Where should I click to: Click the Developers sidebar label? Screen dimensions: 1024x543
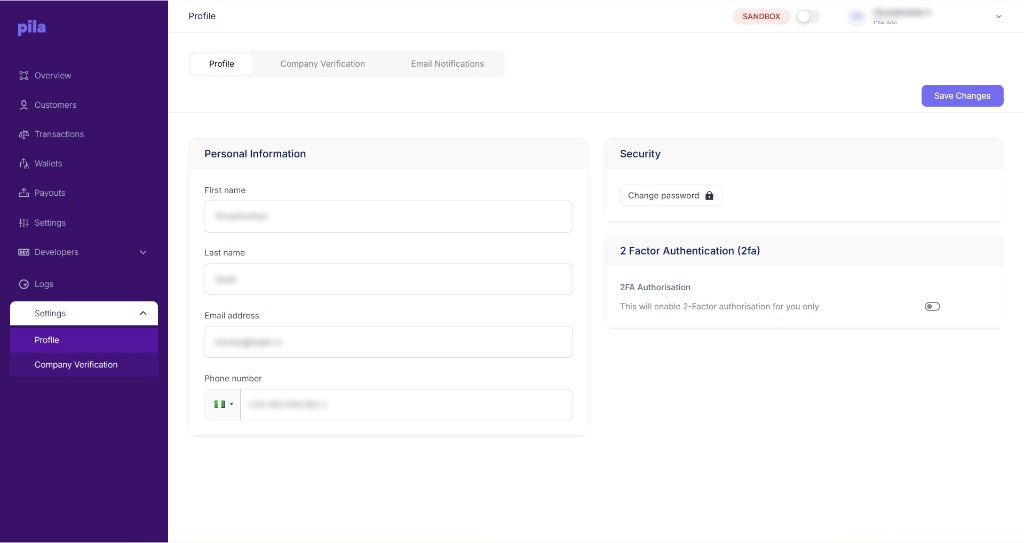56,252
